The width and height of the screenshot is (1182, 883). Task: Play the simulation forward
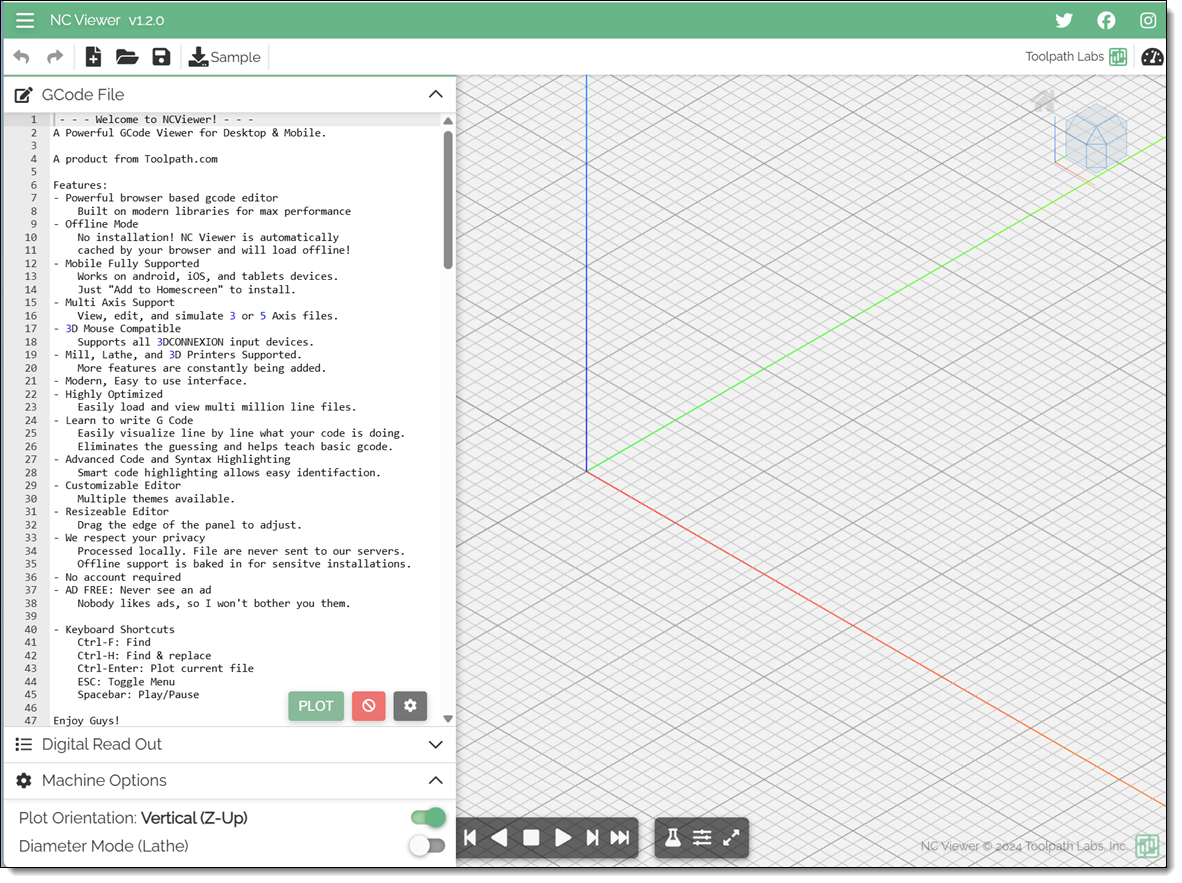click(562, 838)
